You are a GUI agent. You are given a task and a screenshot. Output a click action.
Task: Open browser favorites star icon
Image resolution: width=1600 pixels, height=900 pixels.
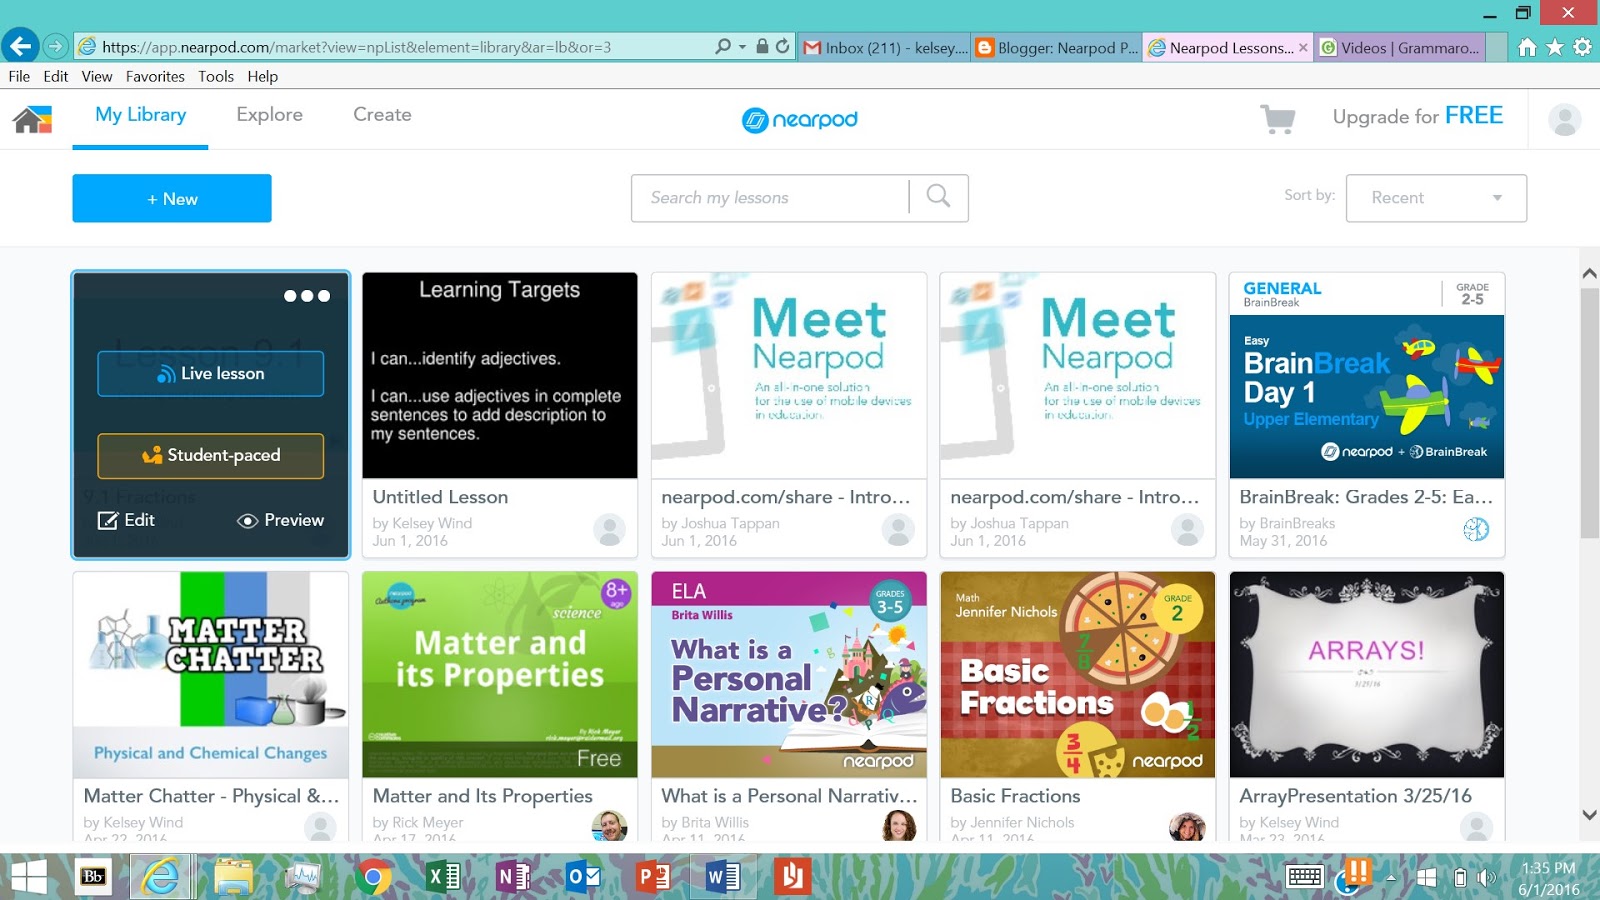click(1555, 47)
